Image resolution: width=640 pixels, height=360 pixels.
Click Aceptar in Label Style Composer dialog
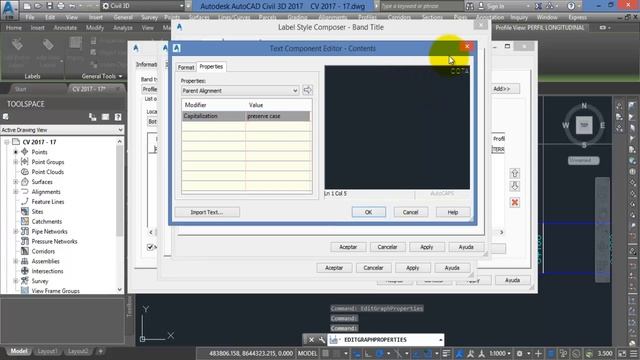point(348,247)
